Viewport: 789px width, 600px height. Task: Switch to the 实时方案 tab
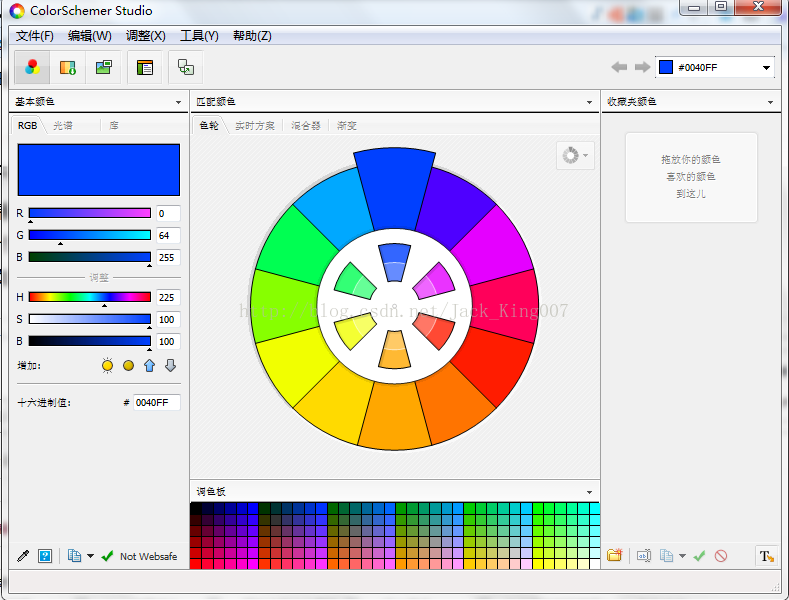point(255,125)
